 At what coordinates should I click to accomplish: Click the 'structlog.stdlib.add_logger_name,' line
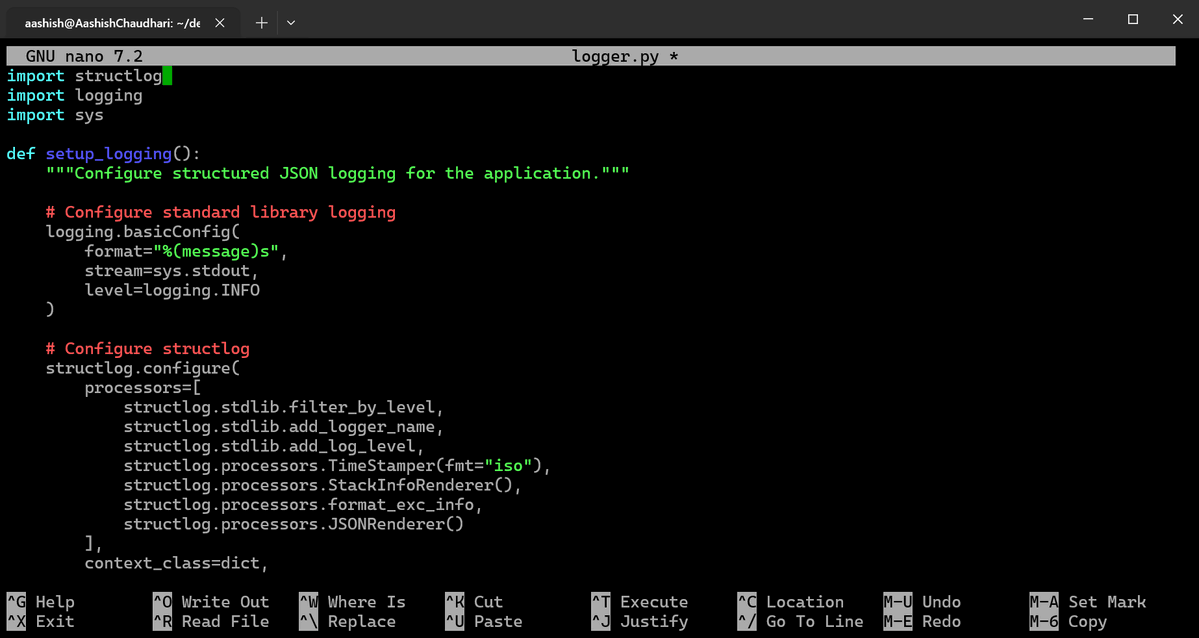284,427
